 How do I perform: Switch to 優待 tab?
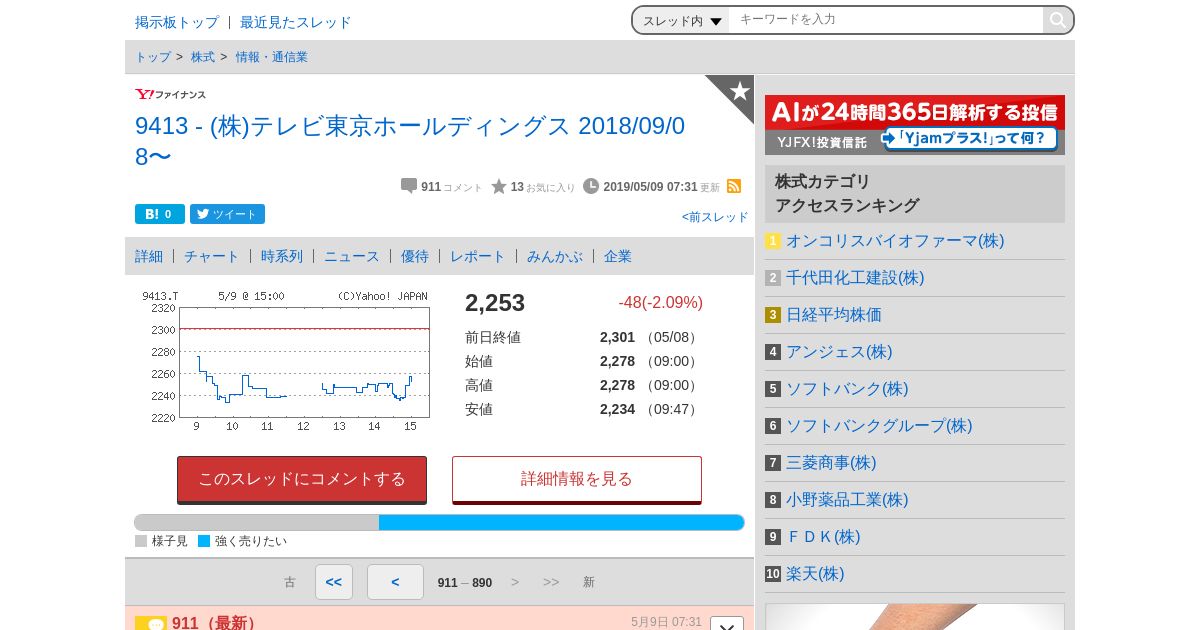click(x=415, y=256)
